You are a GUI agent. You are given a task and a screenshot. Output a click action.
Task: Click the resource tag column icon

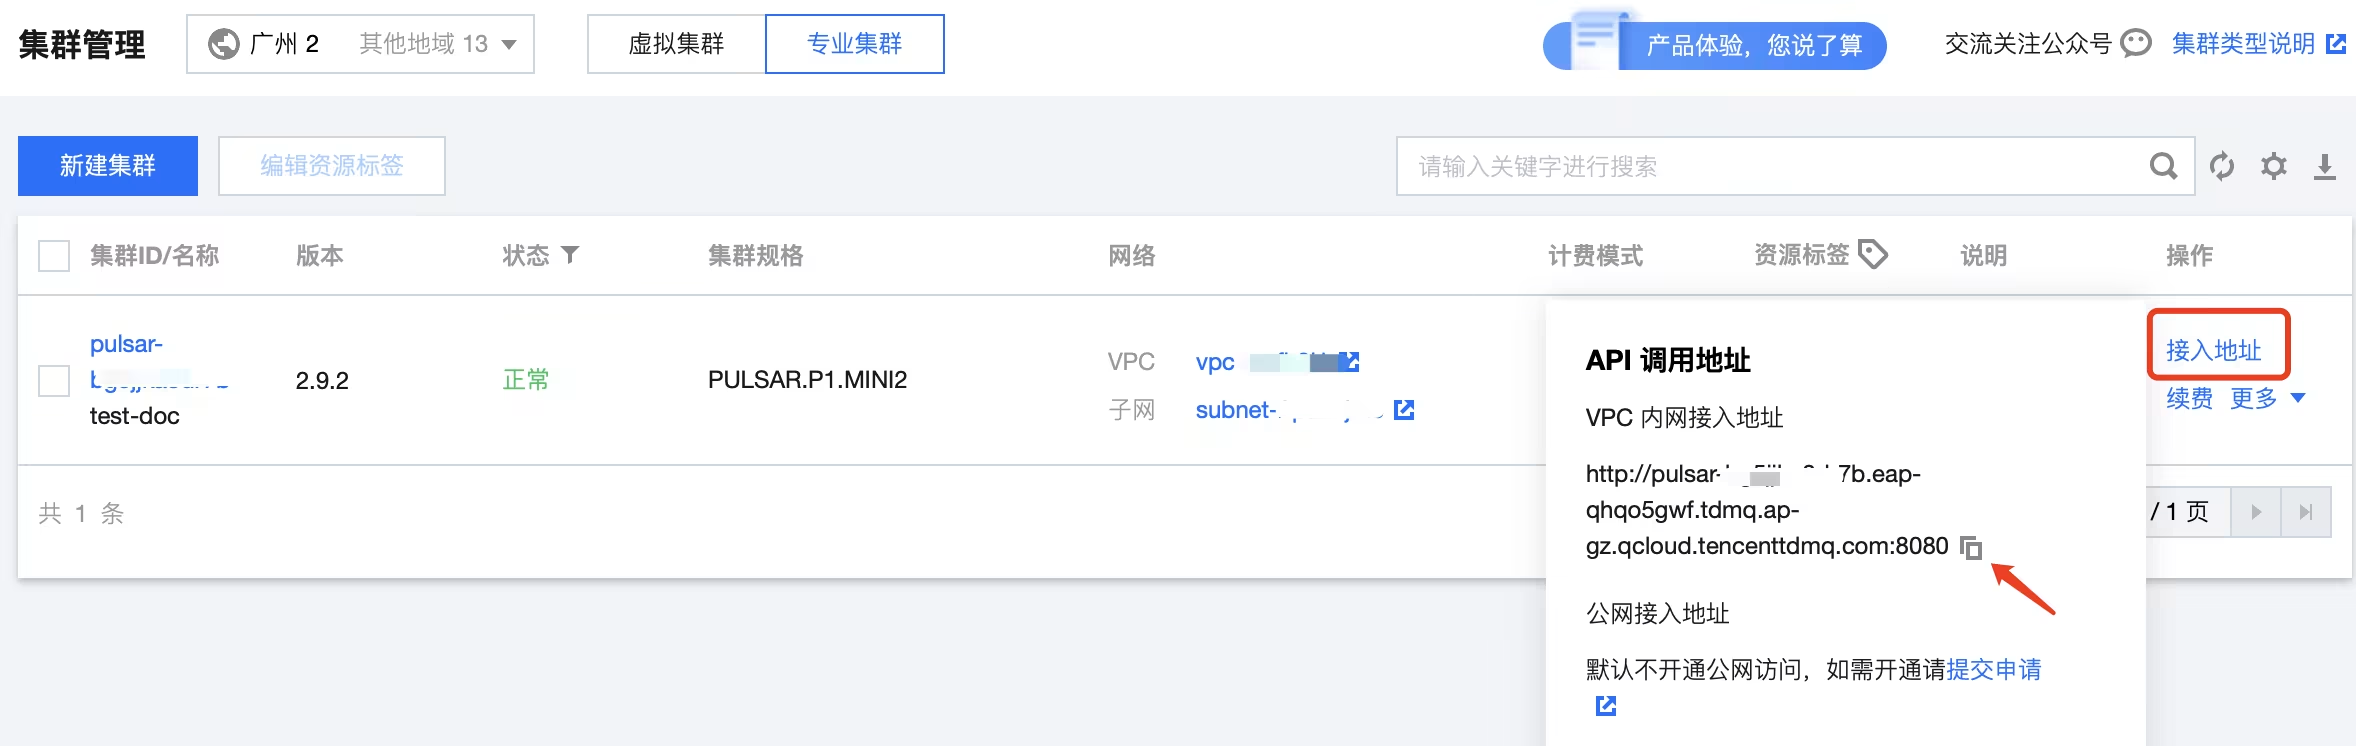tap(1872, 255)
